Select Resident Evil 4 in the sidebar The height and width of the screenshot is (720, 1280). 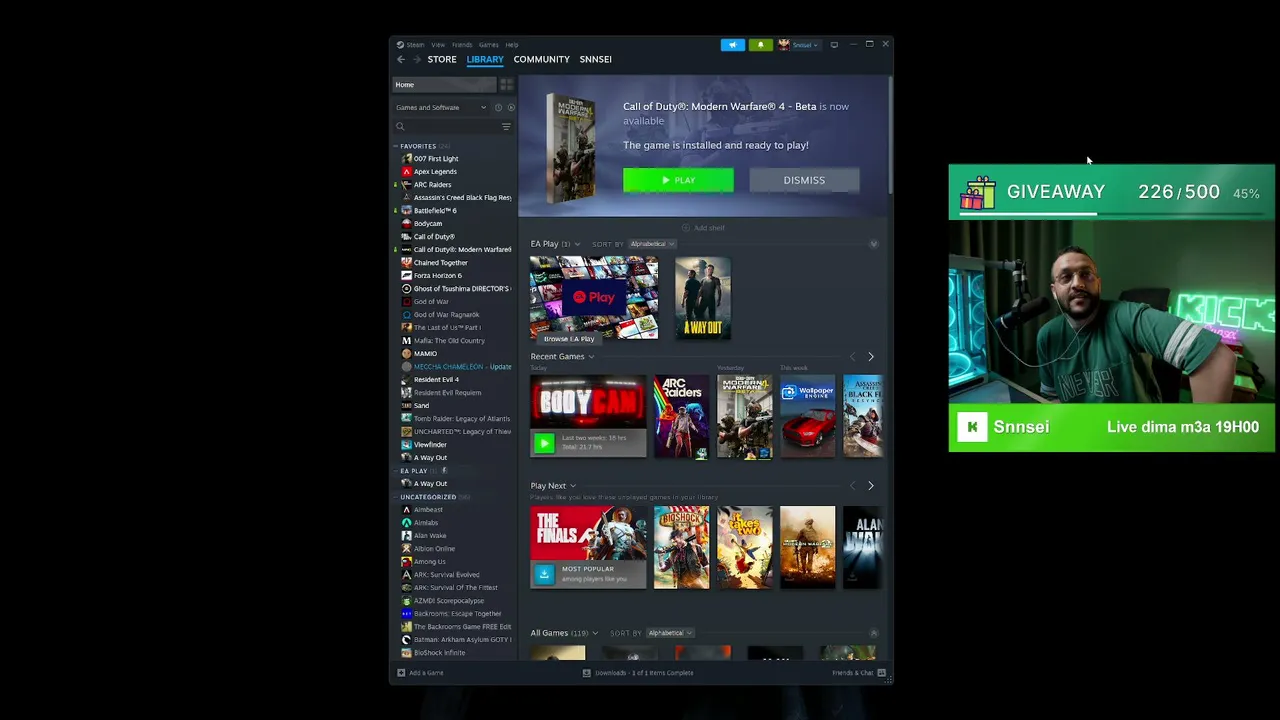pyautogui.click(x=436, y=380)
